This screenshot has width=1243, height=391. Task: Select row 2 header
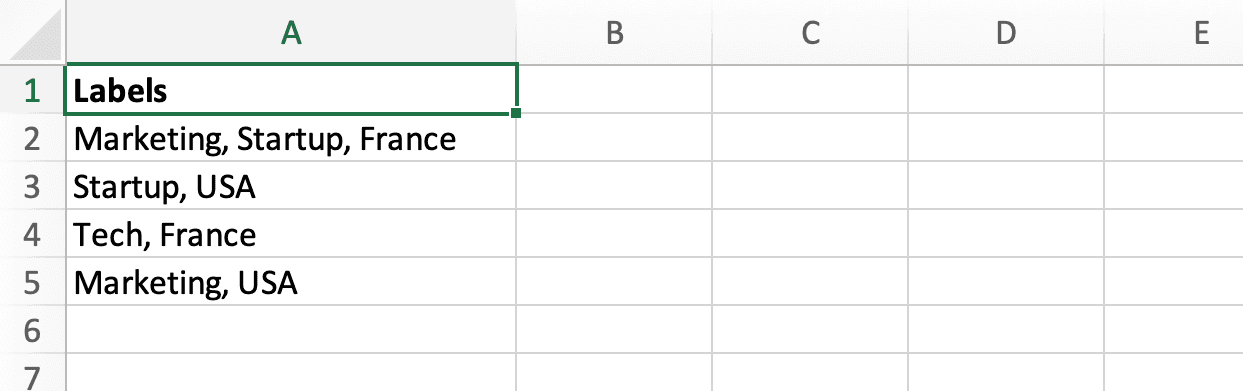click(32, 138)
